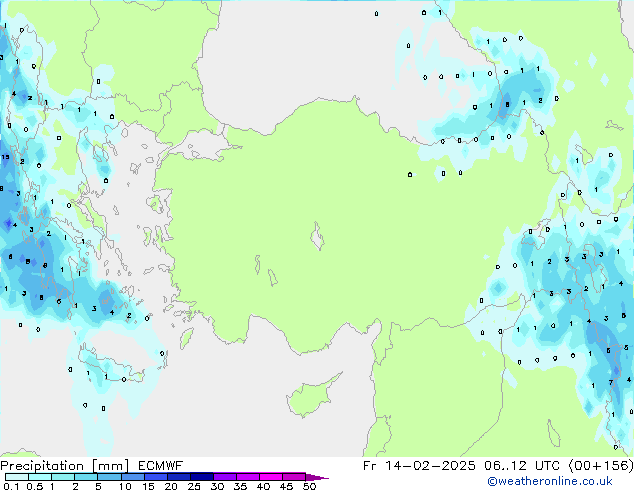This screenshot has width=634, height=490.
Task: Click the above-50 mm arrow tip of legend
Action: (317, 477)
